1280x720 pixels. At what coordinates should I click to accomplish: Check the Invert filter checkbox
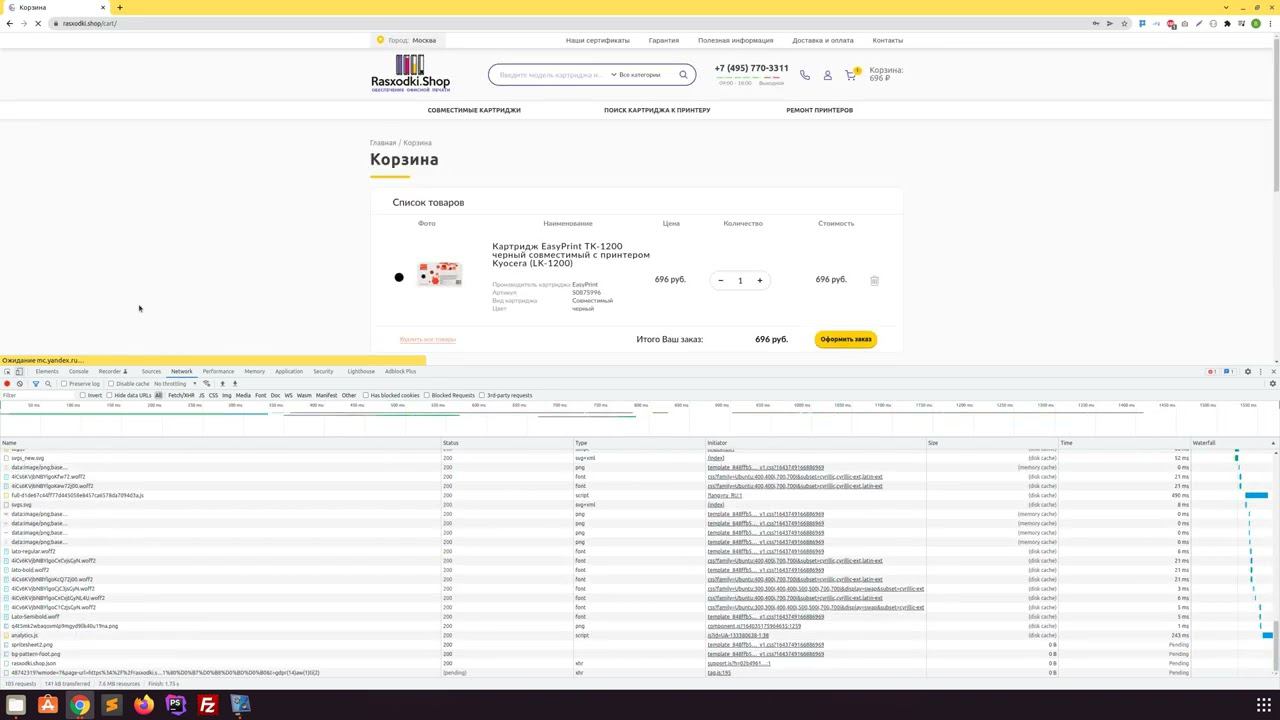pyautogui.click(x=83, y=395)
